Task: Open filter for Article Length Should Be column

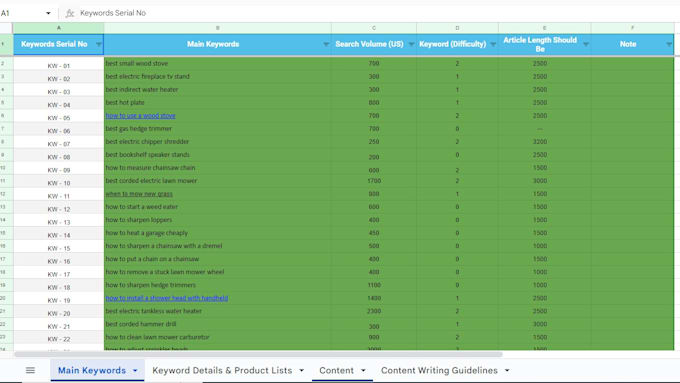Action: point(586,44)
